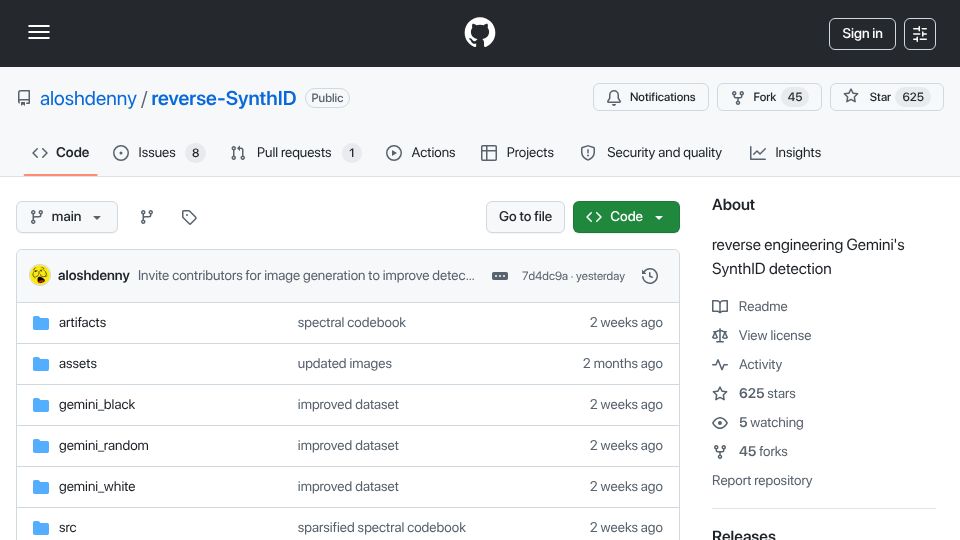Open the Readme link in About
The image size is (960, 540).
pos(750,306)
